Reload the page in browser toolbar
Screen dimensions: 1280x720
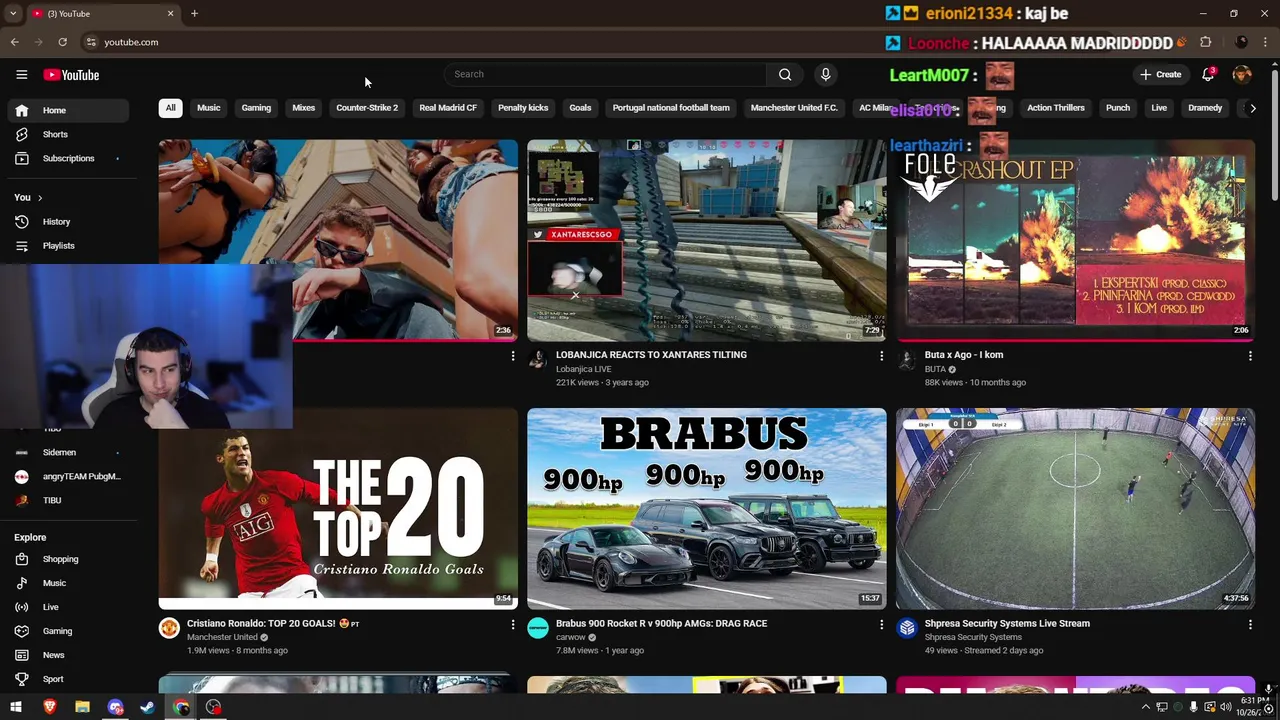(62, 42)
